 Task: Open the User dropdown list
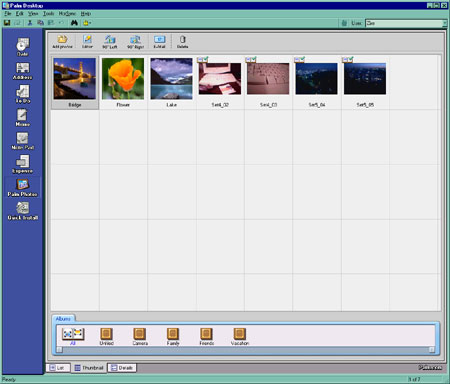tap(444, 23)
